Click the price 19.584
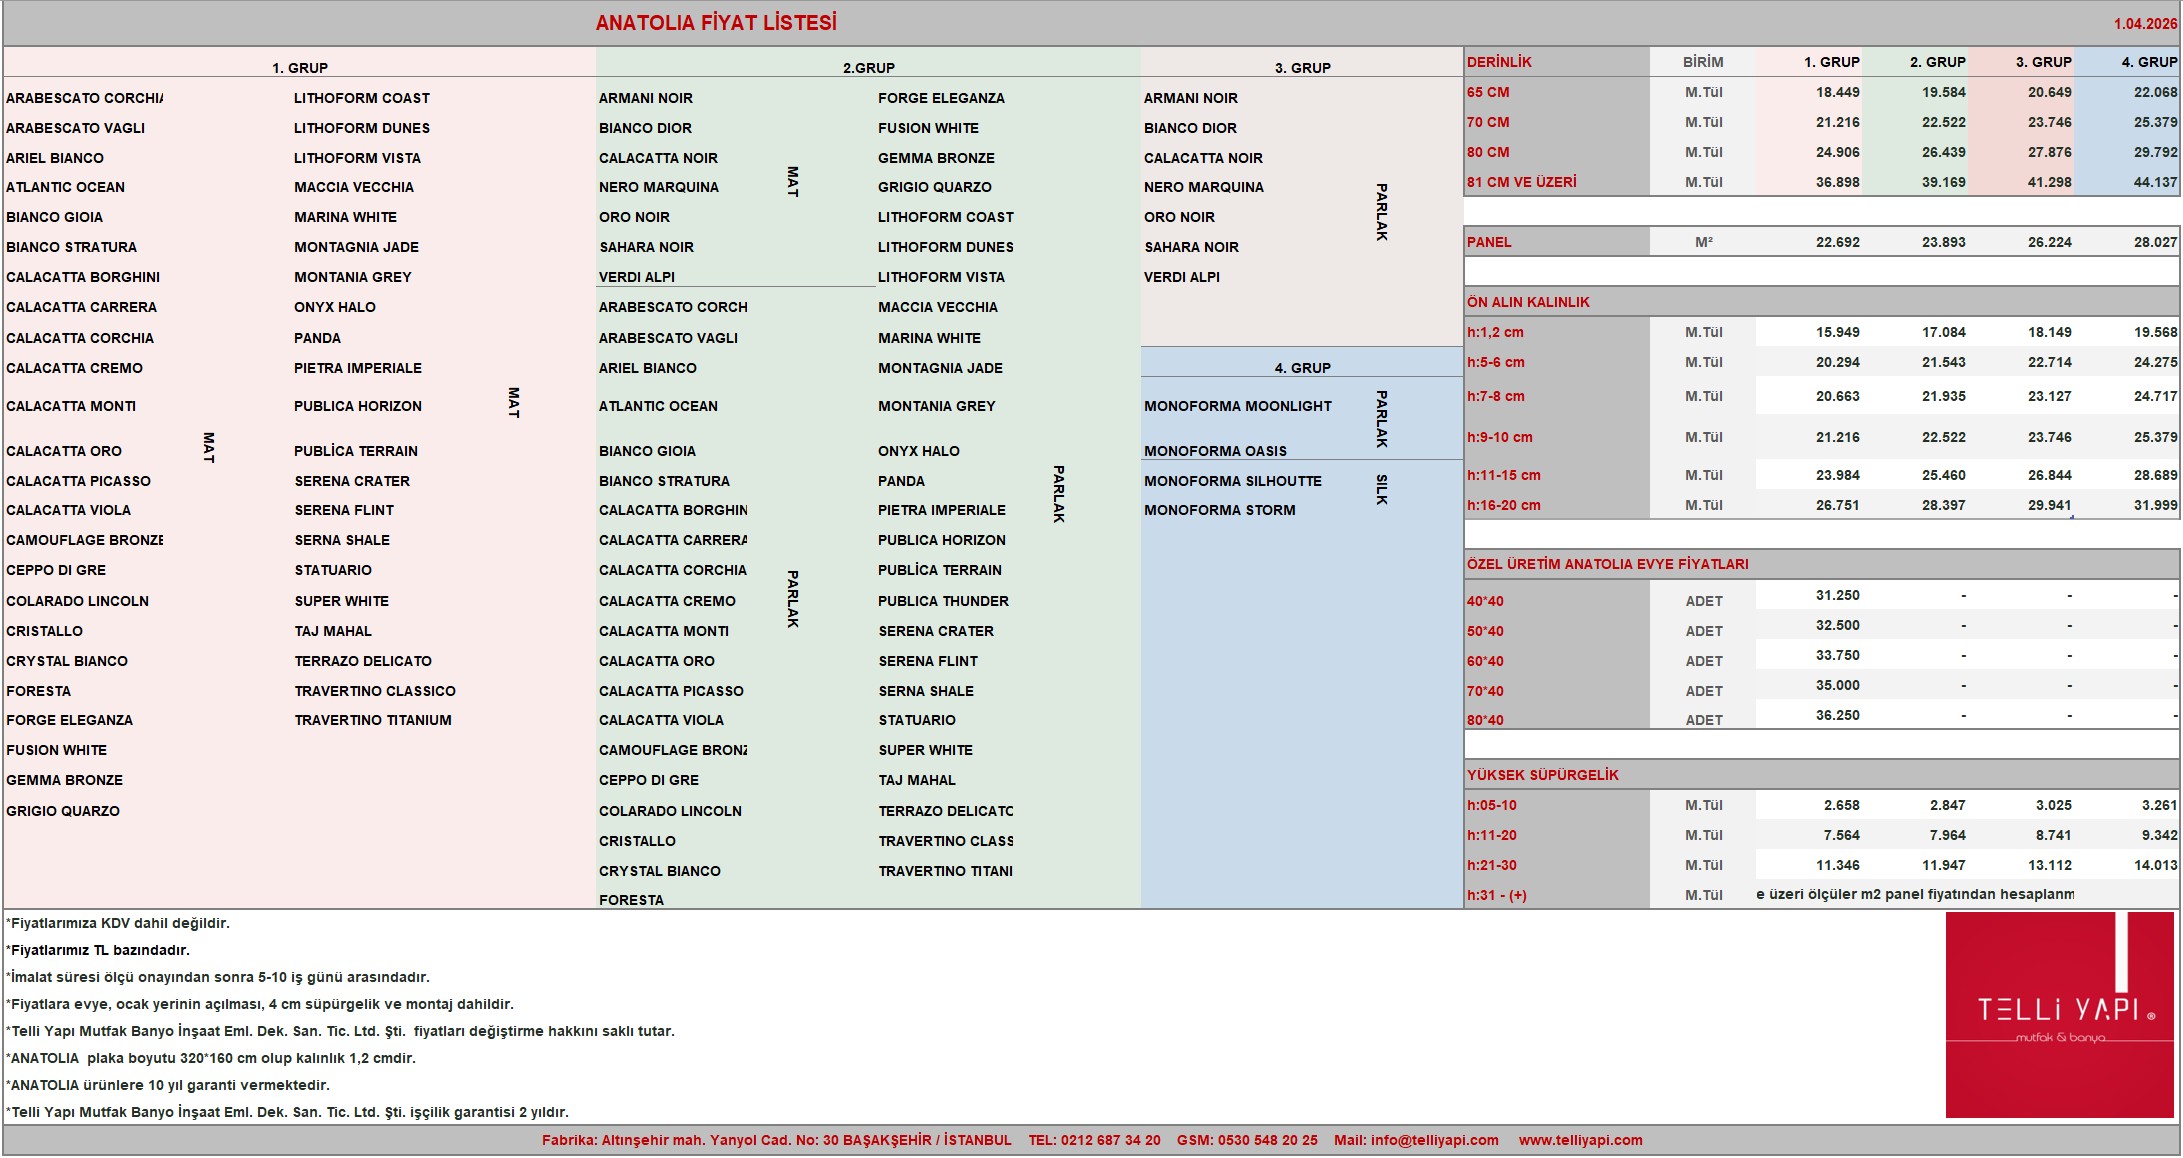The height and width of the screenshot is (1158, 2183). 1944,92
